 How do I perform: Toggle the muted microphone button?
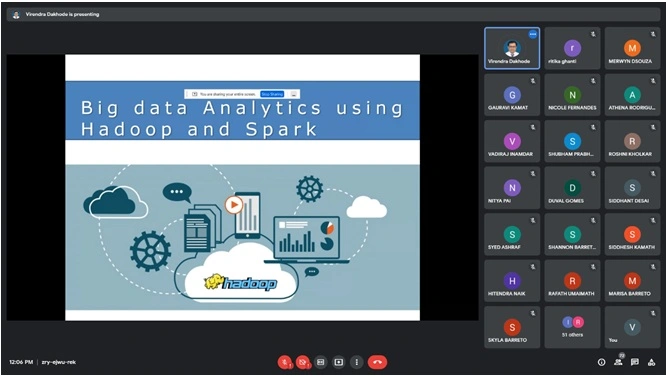tap(285, 362)
